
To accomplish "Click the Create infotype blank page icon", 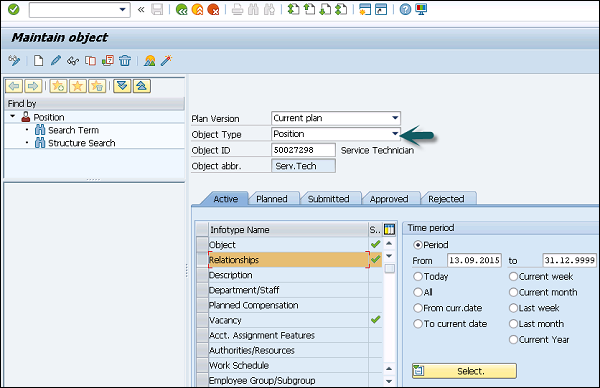I will click(38, 60).
